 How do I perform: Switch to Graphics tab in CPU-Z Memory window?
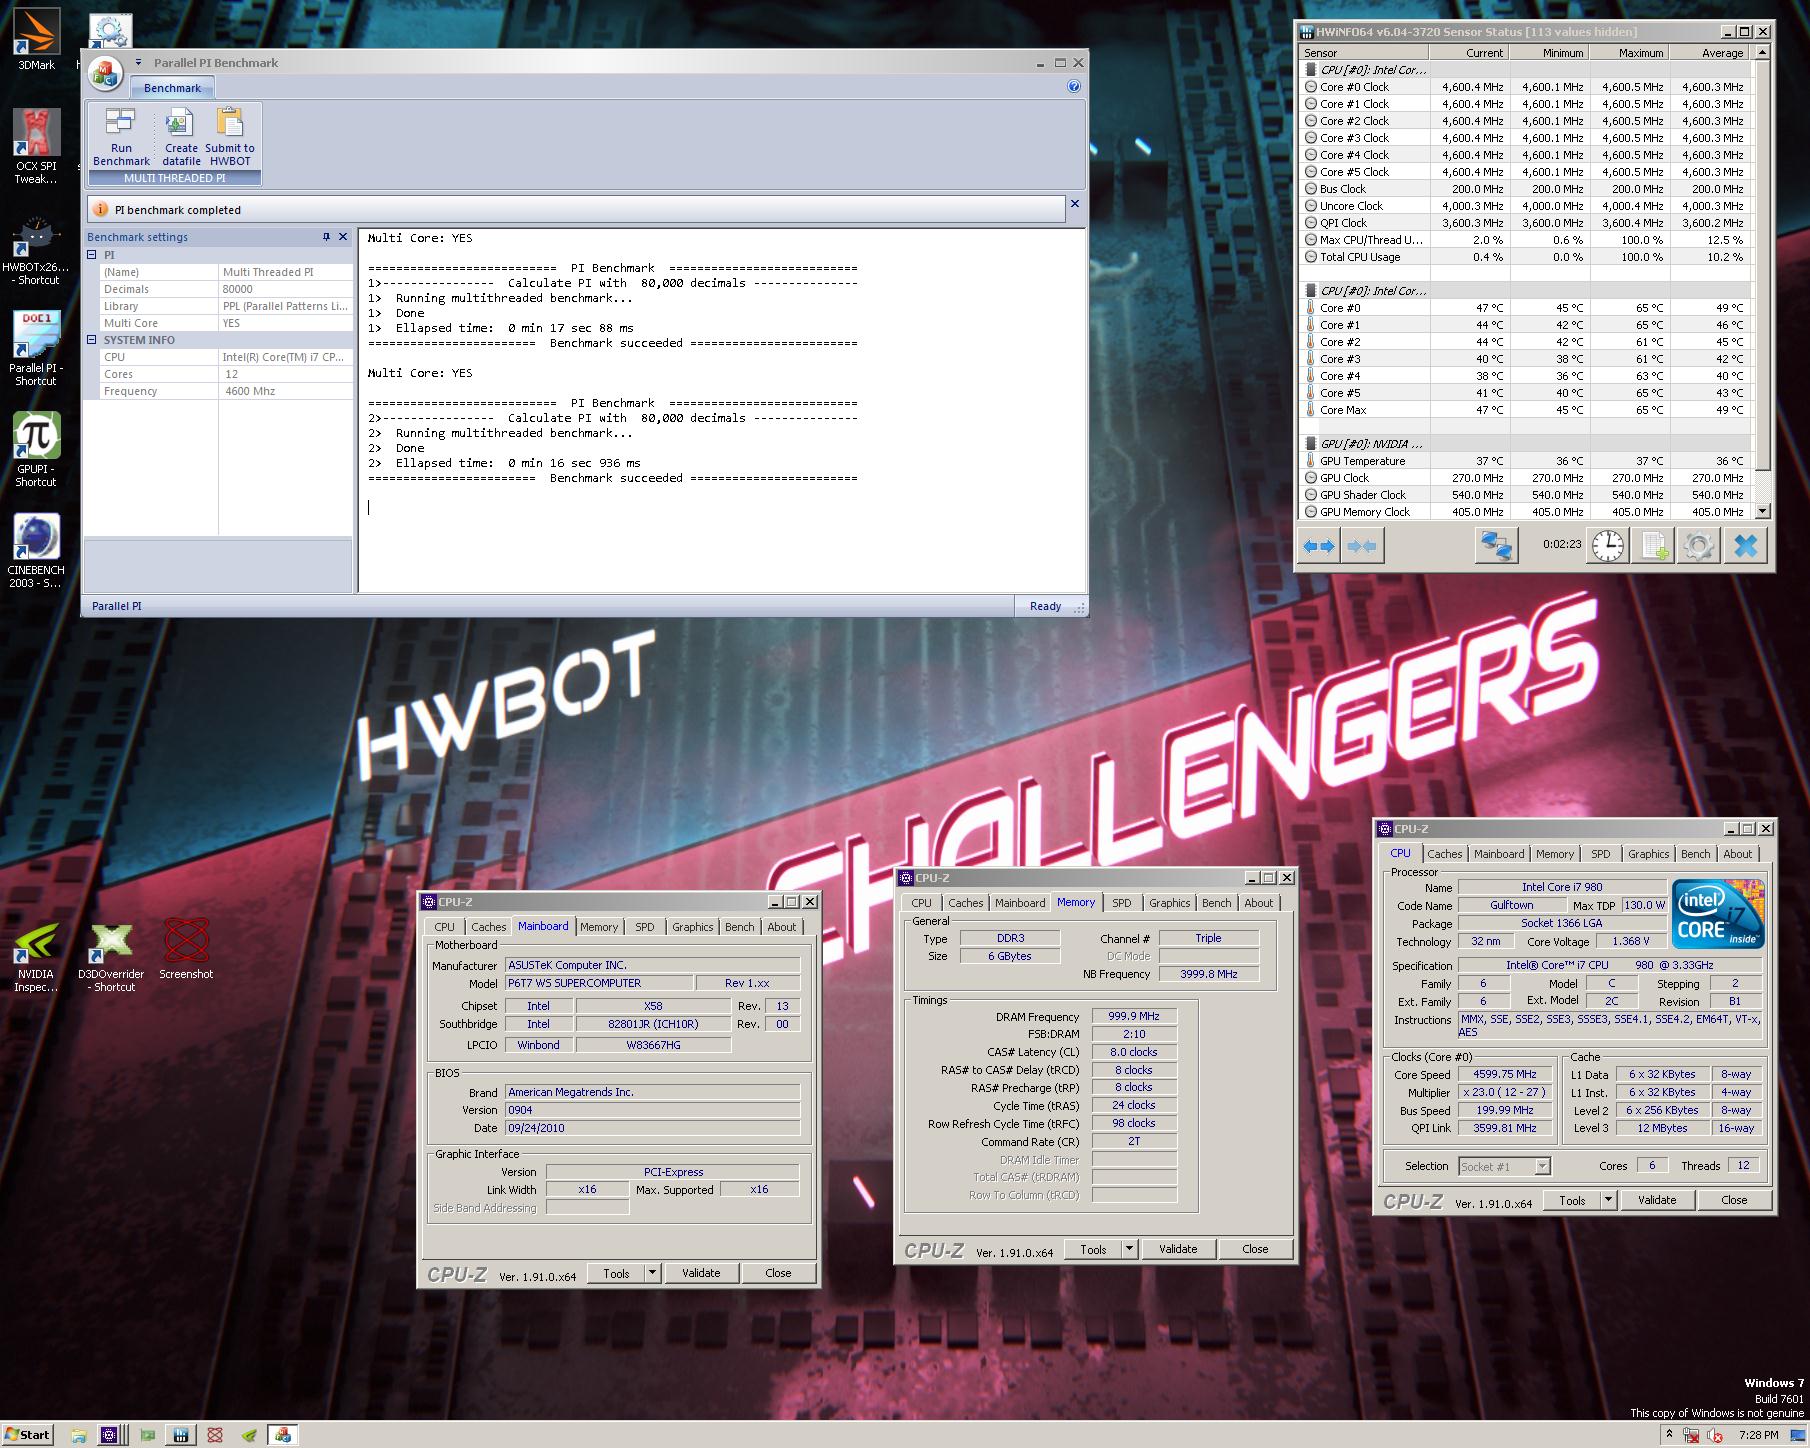tap(1169, 903)
